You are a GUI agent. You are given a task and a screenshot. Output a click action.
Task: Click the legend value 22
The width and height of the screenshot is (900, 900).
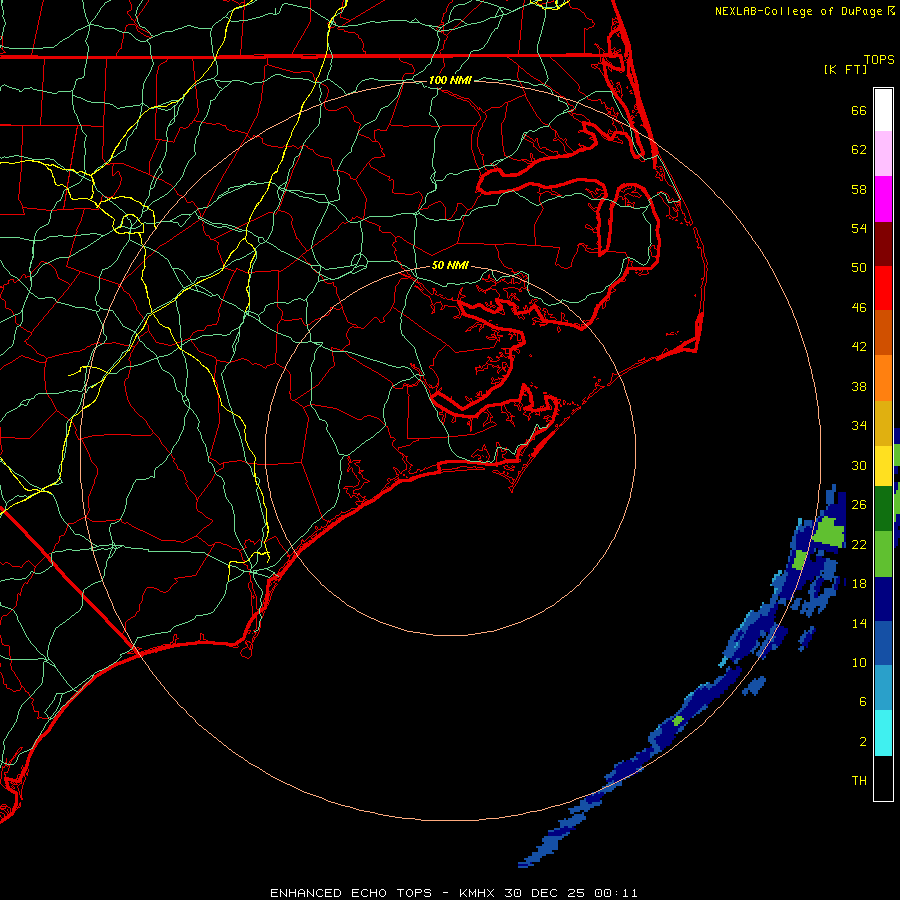point(859,544)
